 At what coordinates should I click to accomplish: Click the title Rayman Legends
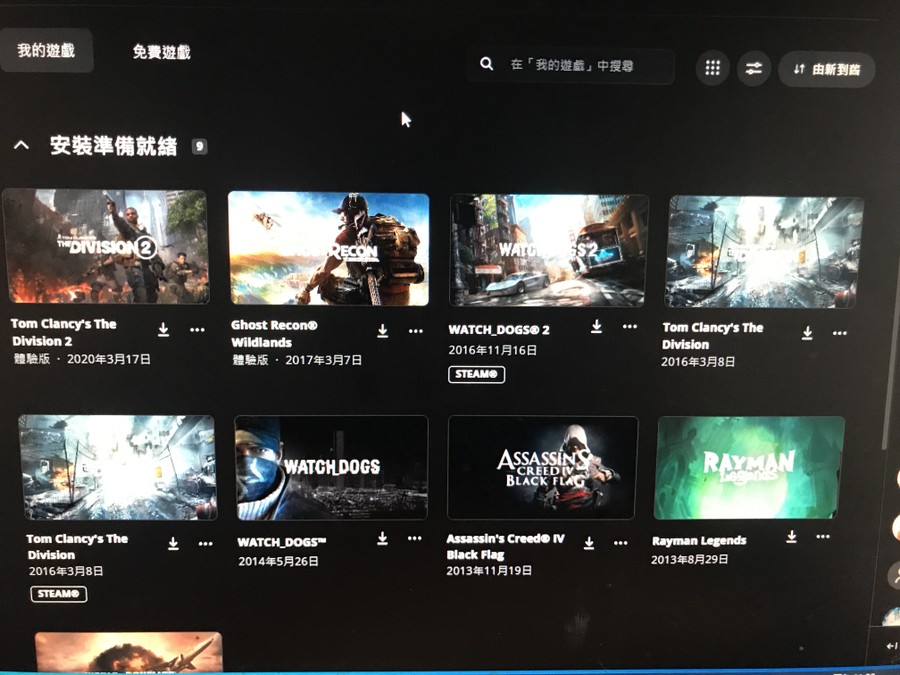pyautogui.click(x=699, y=541)
